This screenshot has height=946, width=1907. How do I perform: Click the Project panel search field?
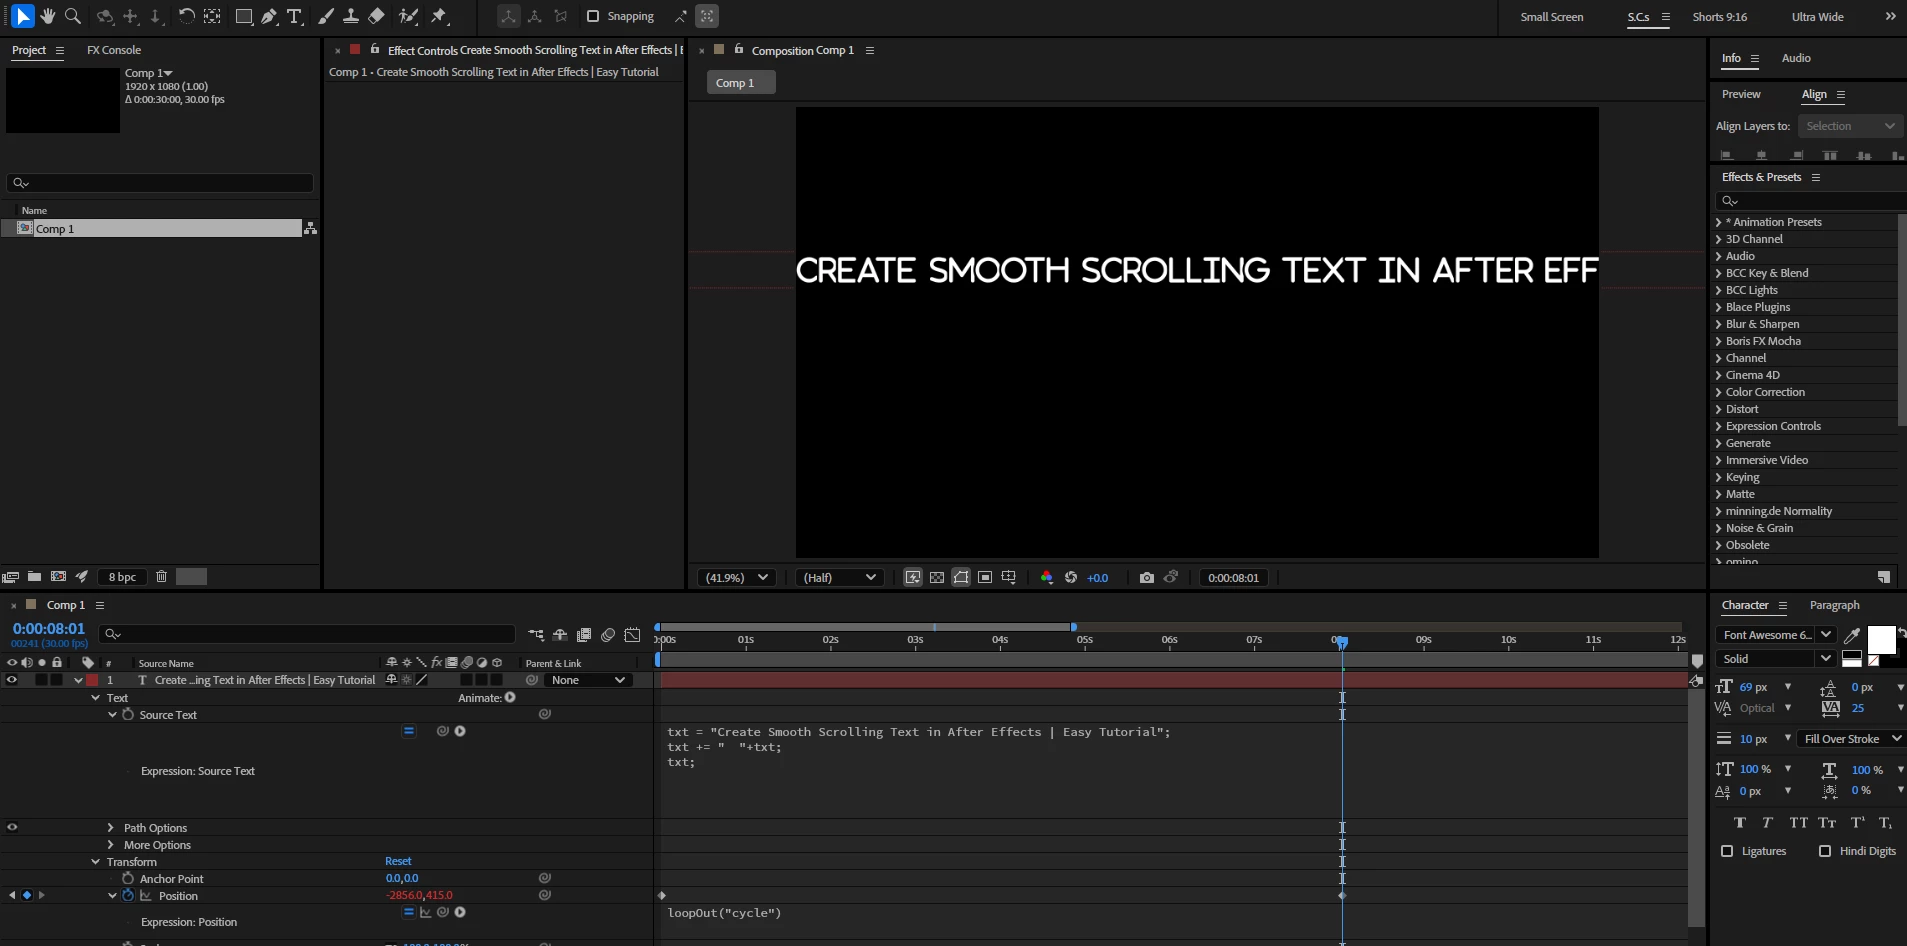pyautogui.click(x=160, y=183)
